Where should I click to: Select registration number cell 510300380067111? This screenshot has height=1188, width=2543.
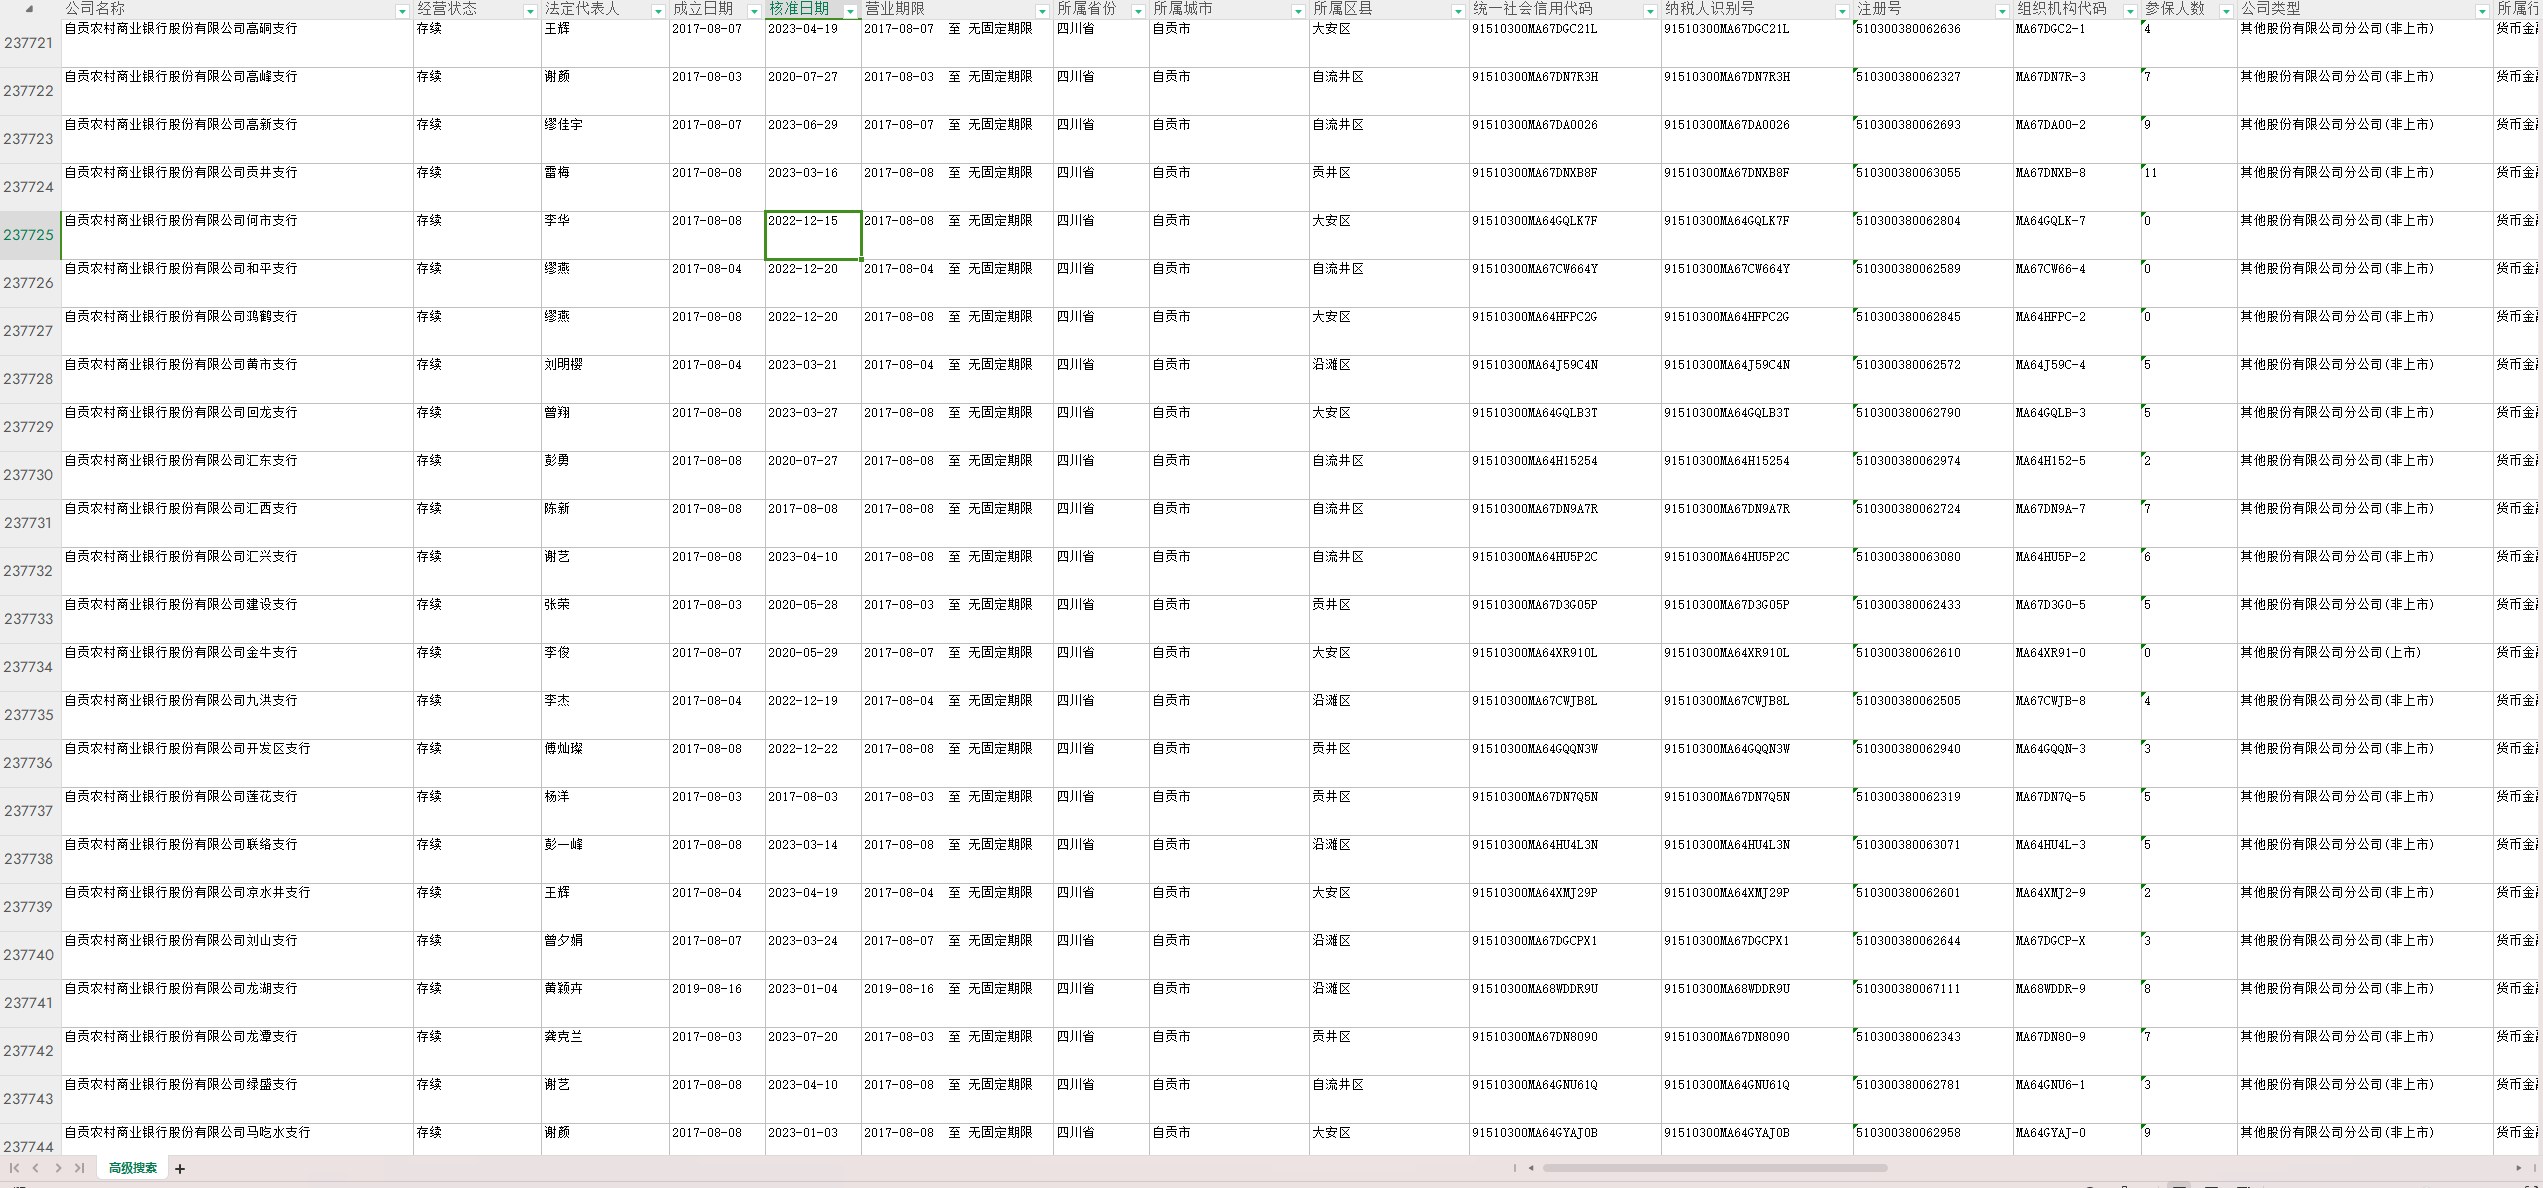point(1933,1003)
